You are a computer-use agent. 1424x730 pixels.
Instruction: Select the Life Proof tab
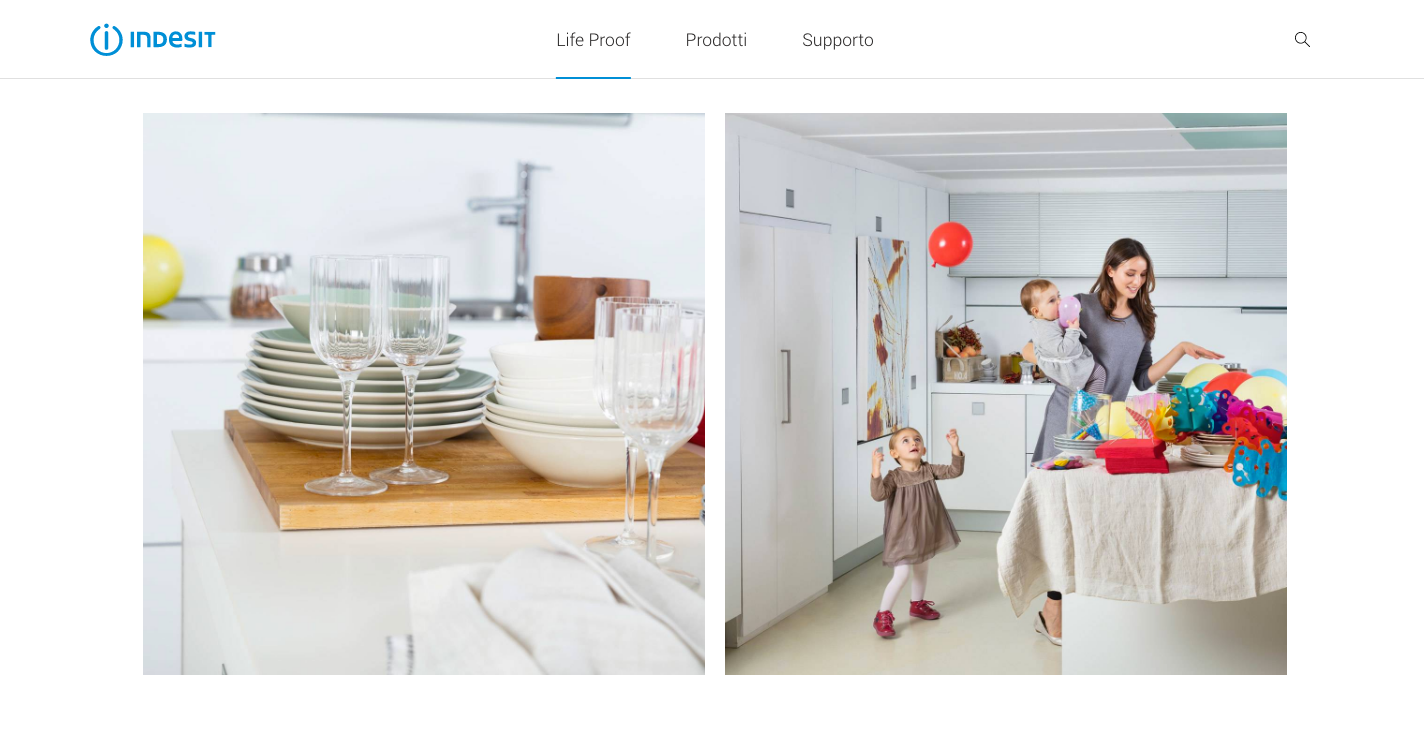point(593,40)
